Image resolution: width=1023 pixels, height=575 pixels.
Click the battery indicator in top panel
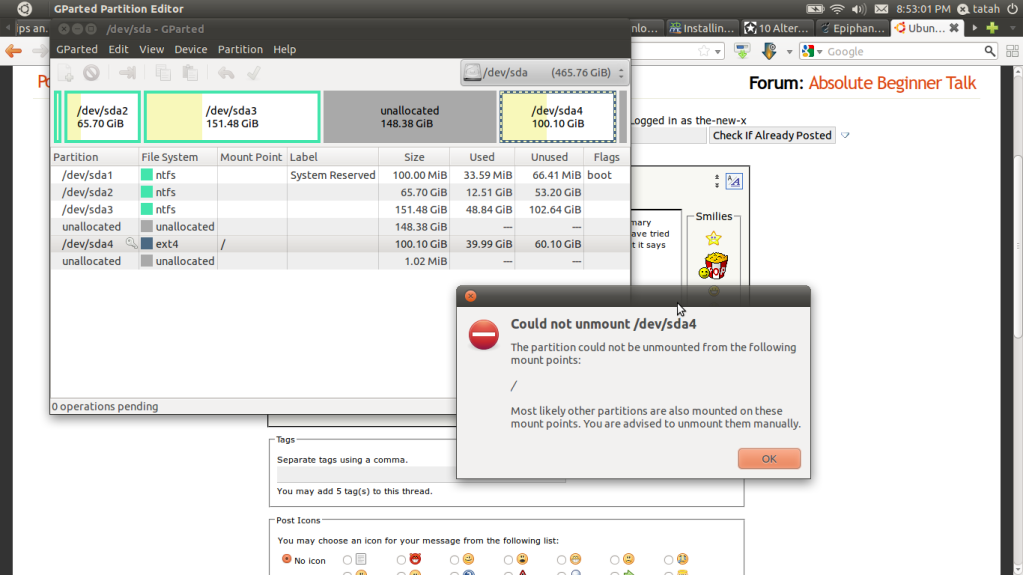click(x=815, y=8)
